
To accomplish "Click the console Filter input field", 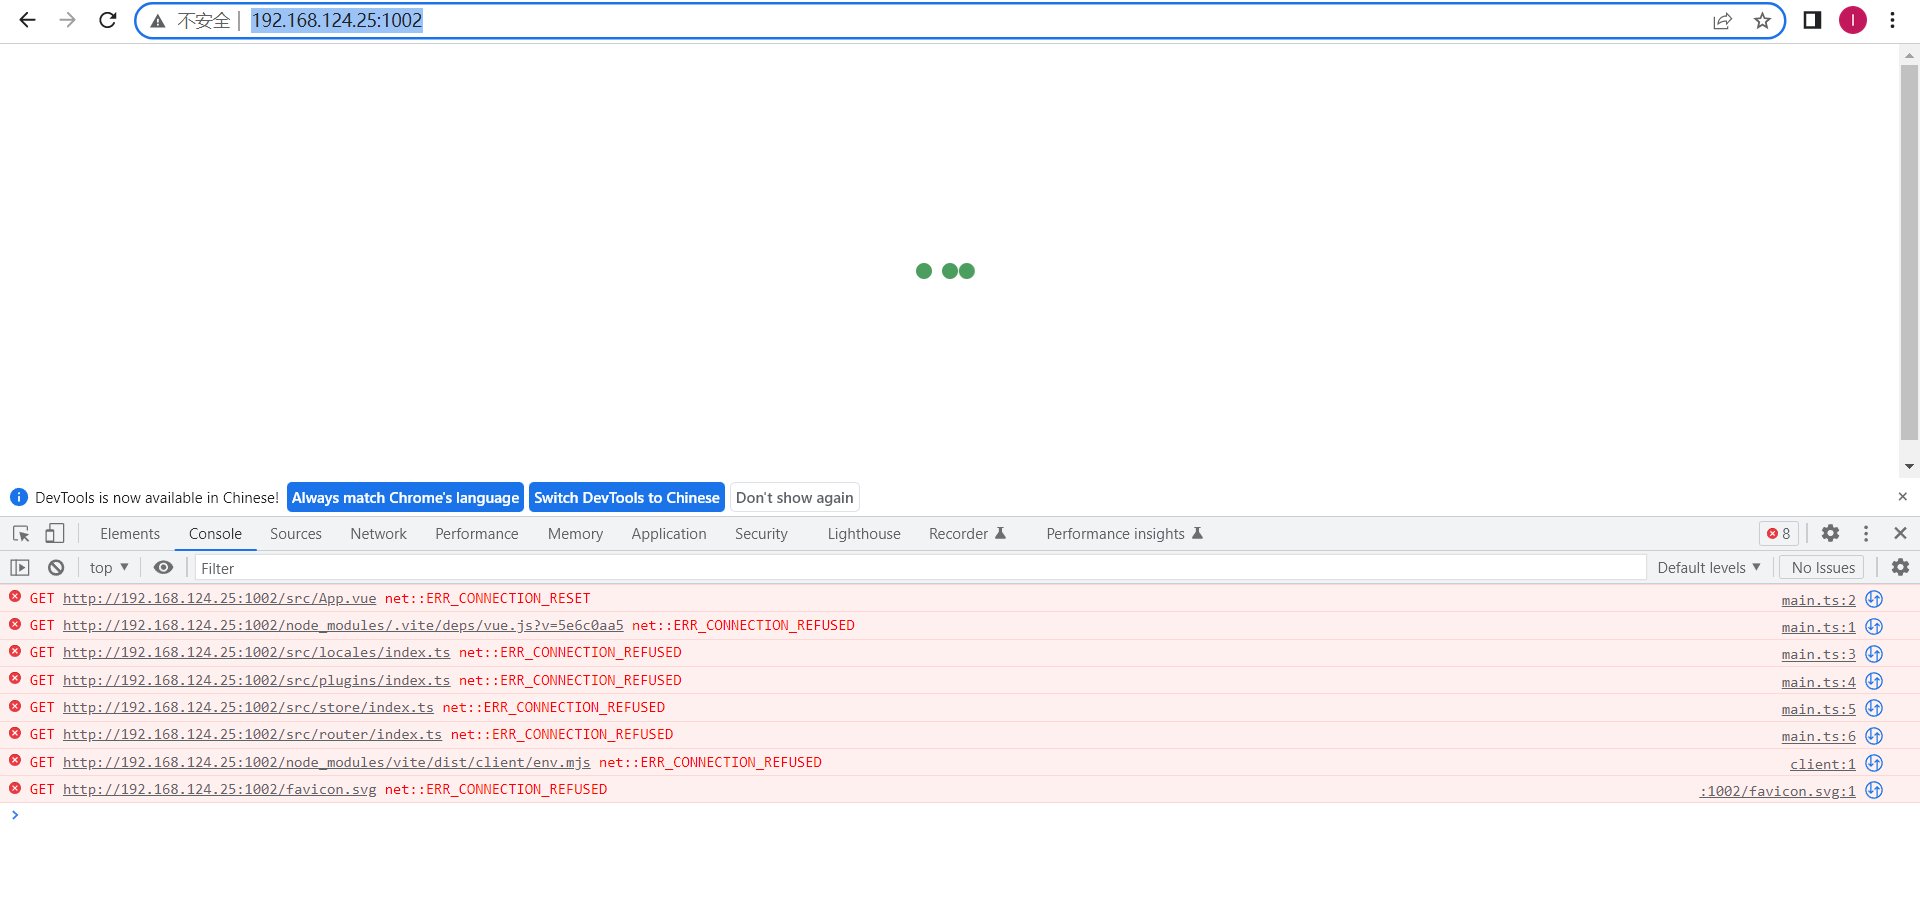I will [x=600, y=567].
